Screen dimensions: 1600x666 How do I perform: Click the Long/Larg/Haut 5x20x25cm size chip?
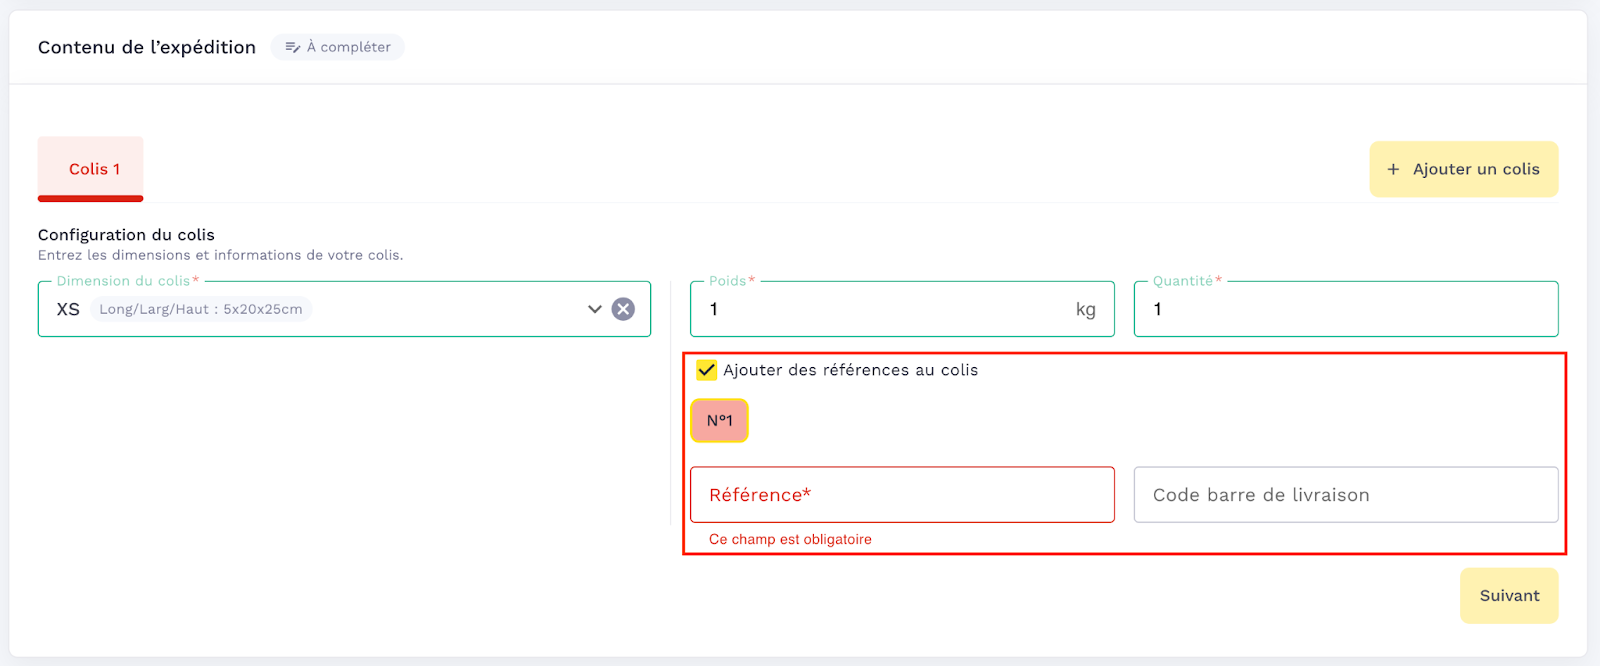click(x=201, y=309)
